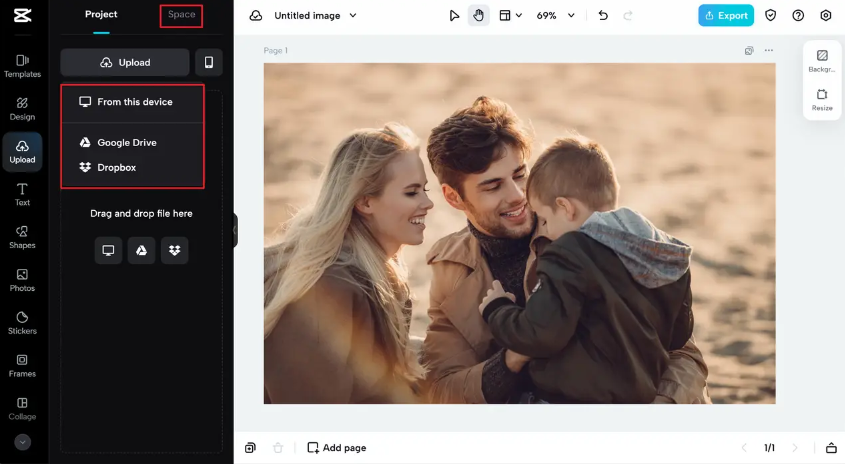
Task: Go to next page arrow
Action: tap(795, 448)
